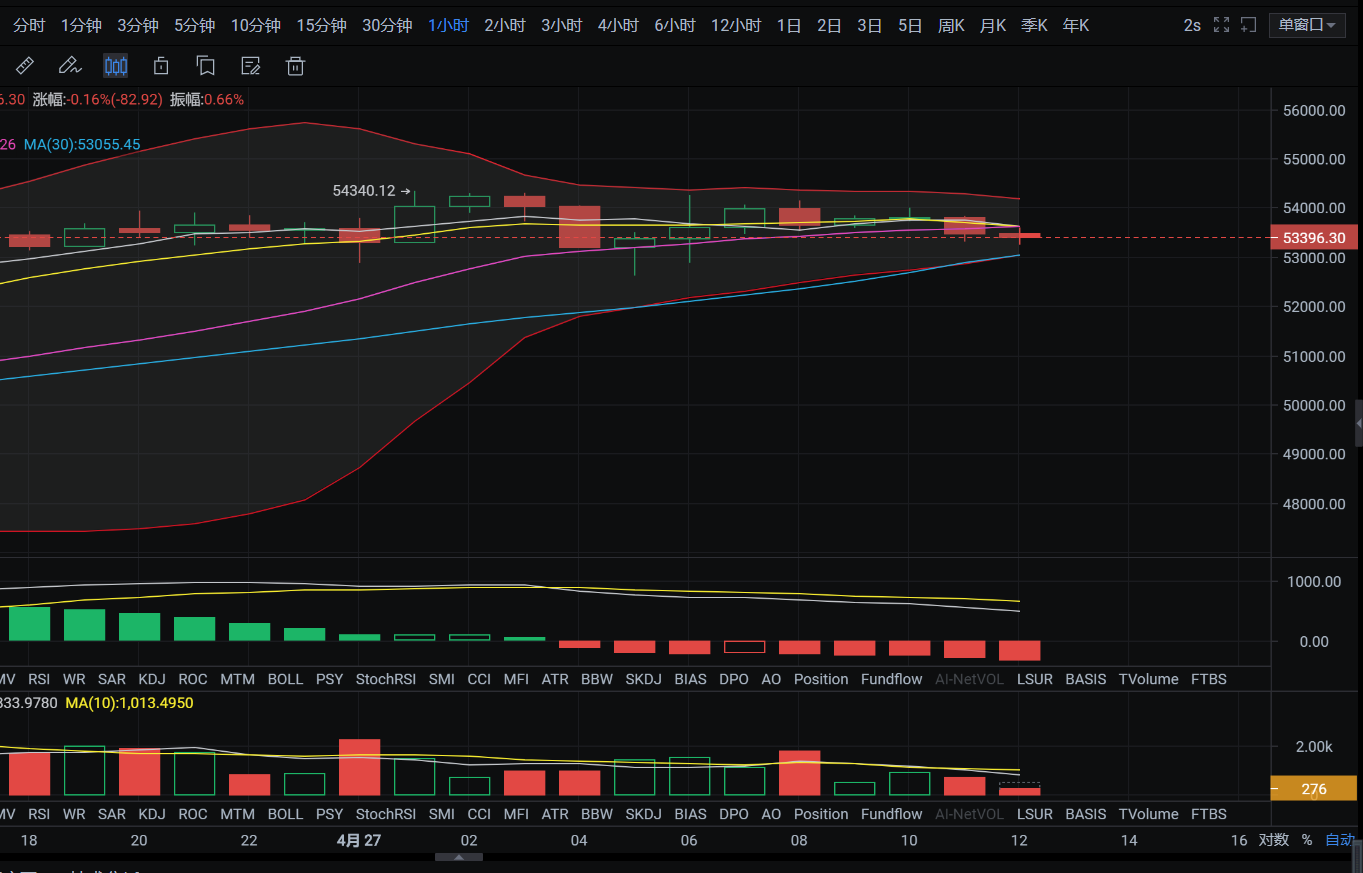Expand the bottom panel with the up arrow

(x=459, y=857)
